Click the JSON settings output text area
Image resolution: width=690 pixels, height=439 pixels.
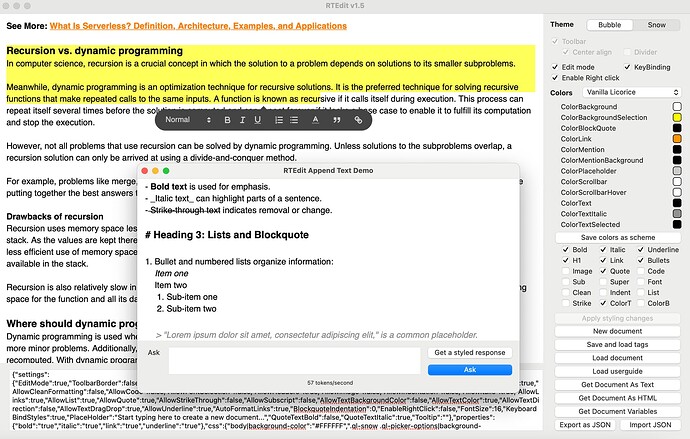(275, 400)
